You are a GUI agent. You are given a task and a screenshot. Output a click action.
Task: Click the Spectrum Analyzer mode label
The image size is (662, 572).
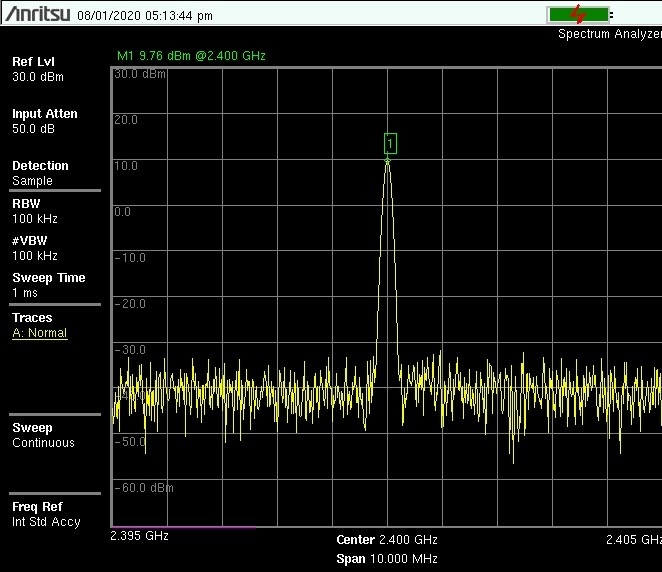pos(609,34)
